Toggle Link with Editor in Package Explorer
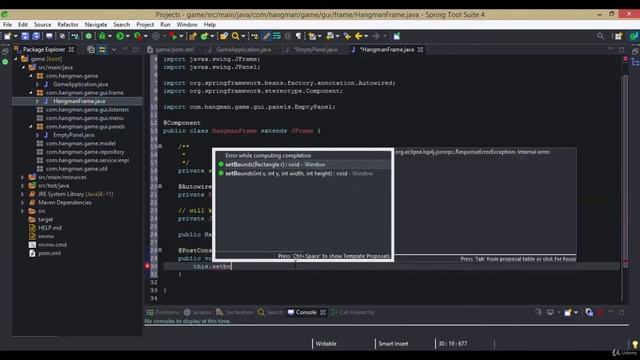This screenshot has height=360, width=640. coord(102,50)
